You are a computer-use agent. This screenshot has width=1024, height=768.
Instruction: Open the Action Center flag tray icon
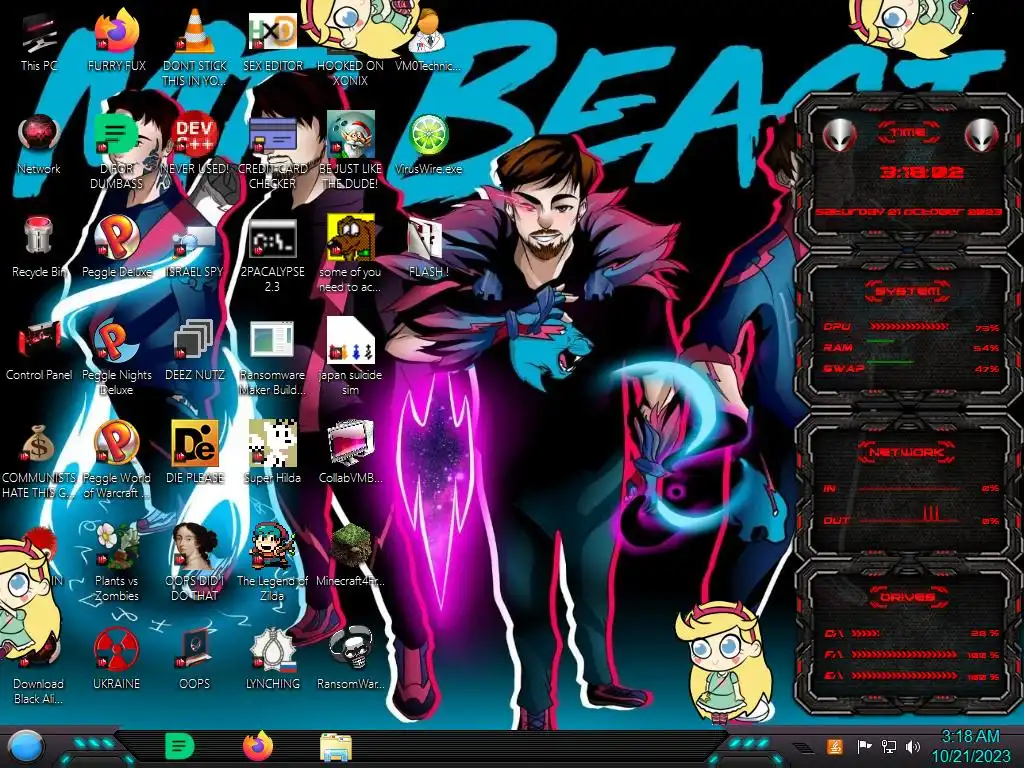coord(864,746)
